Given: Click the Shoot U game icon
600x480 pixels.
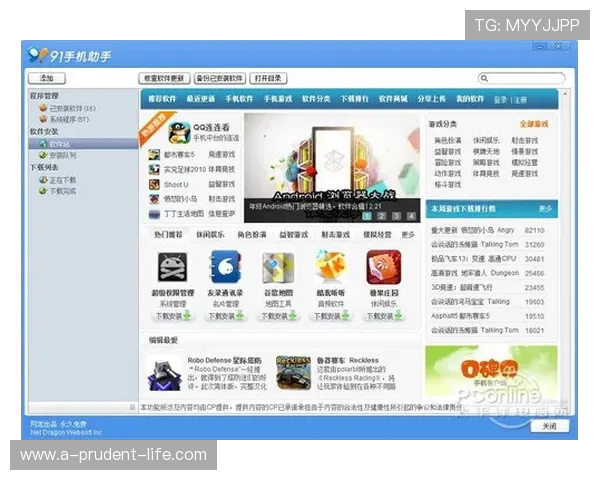Looking at the screenshot, I should coord(155,184).
